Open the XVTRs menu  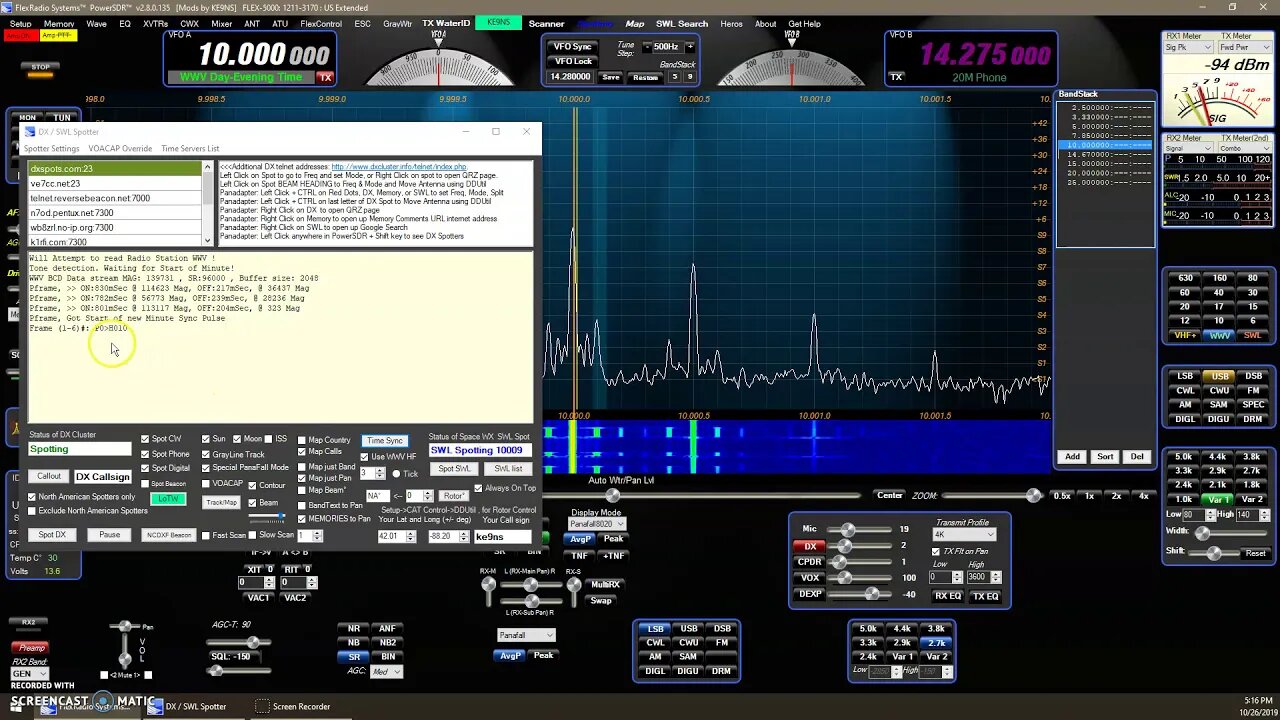[x=155, y=24]
